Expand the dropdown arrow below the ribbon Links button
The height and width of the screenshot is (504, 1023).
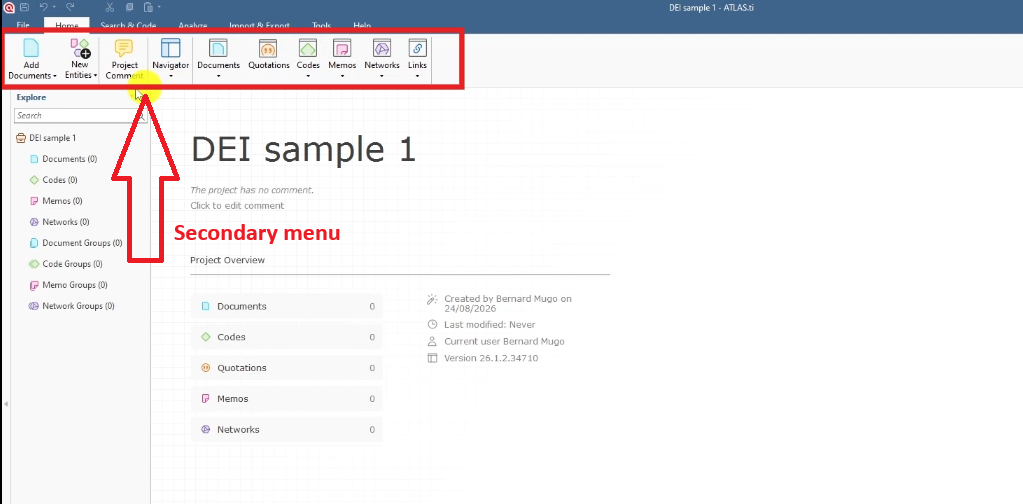click(x=418, y=76)
